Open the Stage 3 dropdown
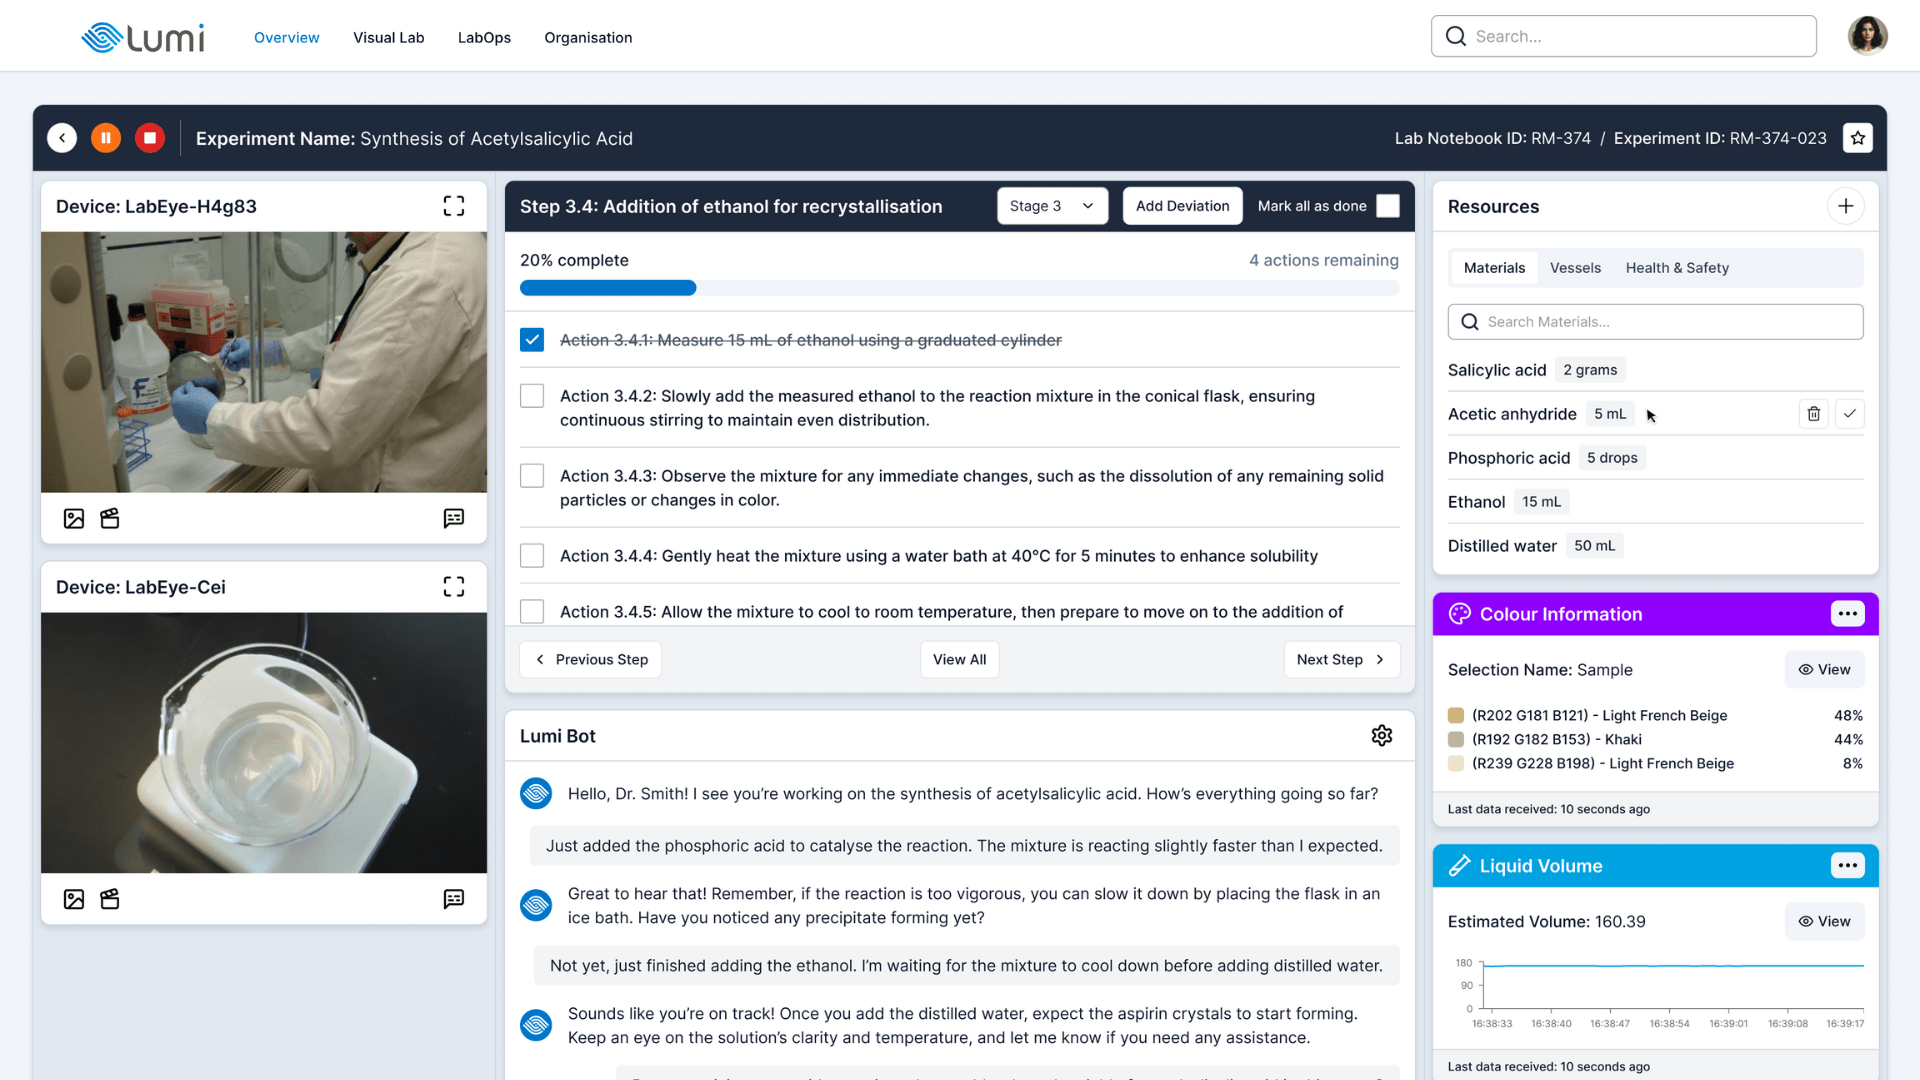This screenshot has width=1920, height=1080. (x=1052, y=206)
